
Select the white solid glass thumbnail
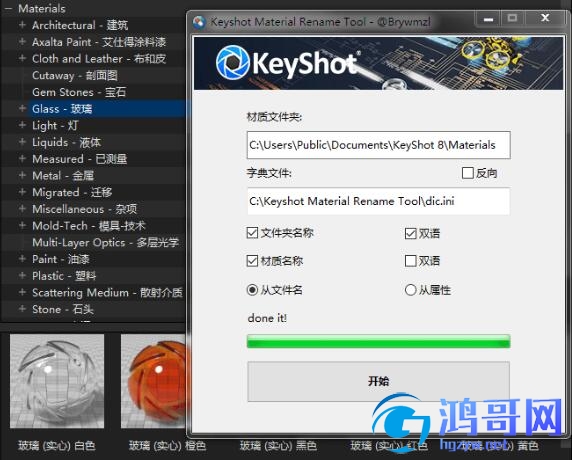pos(57,381)
